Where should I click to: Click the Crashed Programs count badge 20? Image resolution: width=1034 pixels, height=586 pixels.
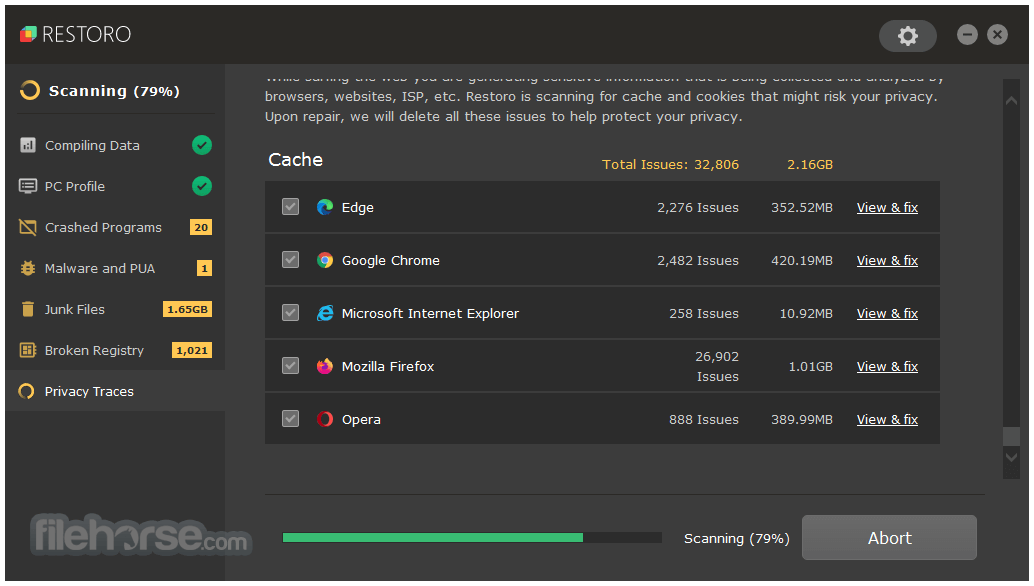[x=201, y=227]
